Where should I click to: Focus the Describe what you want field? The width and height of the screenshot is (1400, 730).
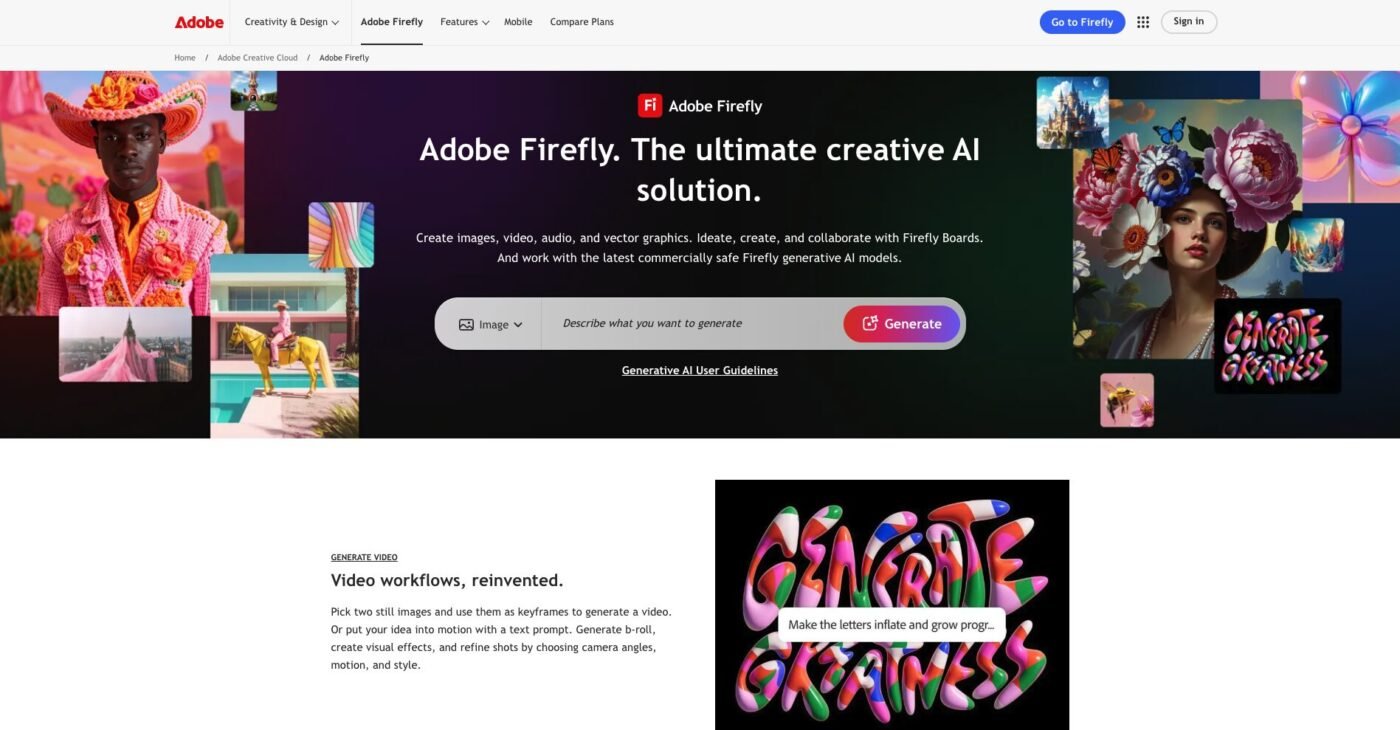692,323
